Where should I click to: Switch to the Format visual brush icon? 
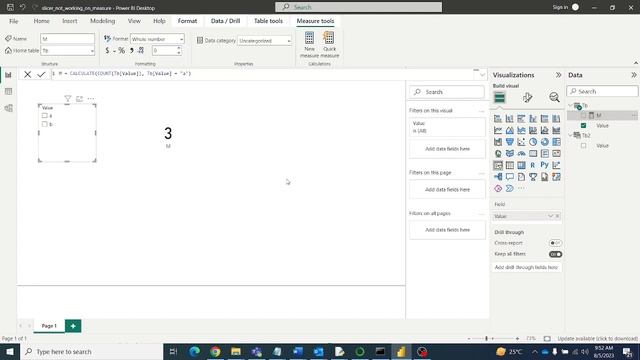(527, 98)
